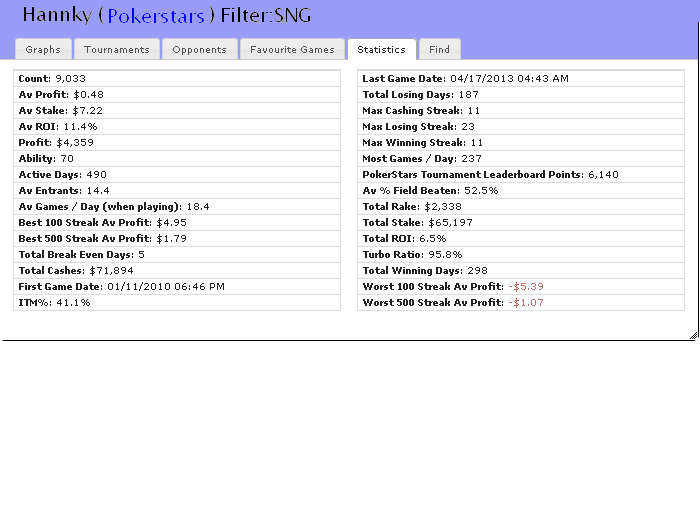
Task: Open the Graphs tab
Action: tap(43, 49)
